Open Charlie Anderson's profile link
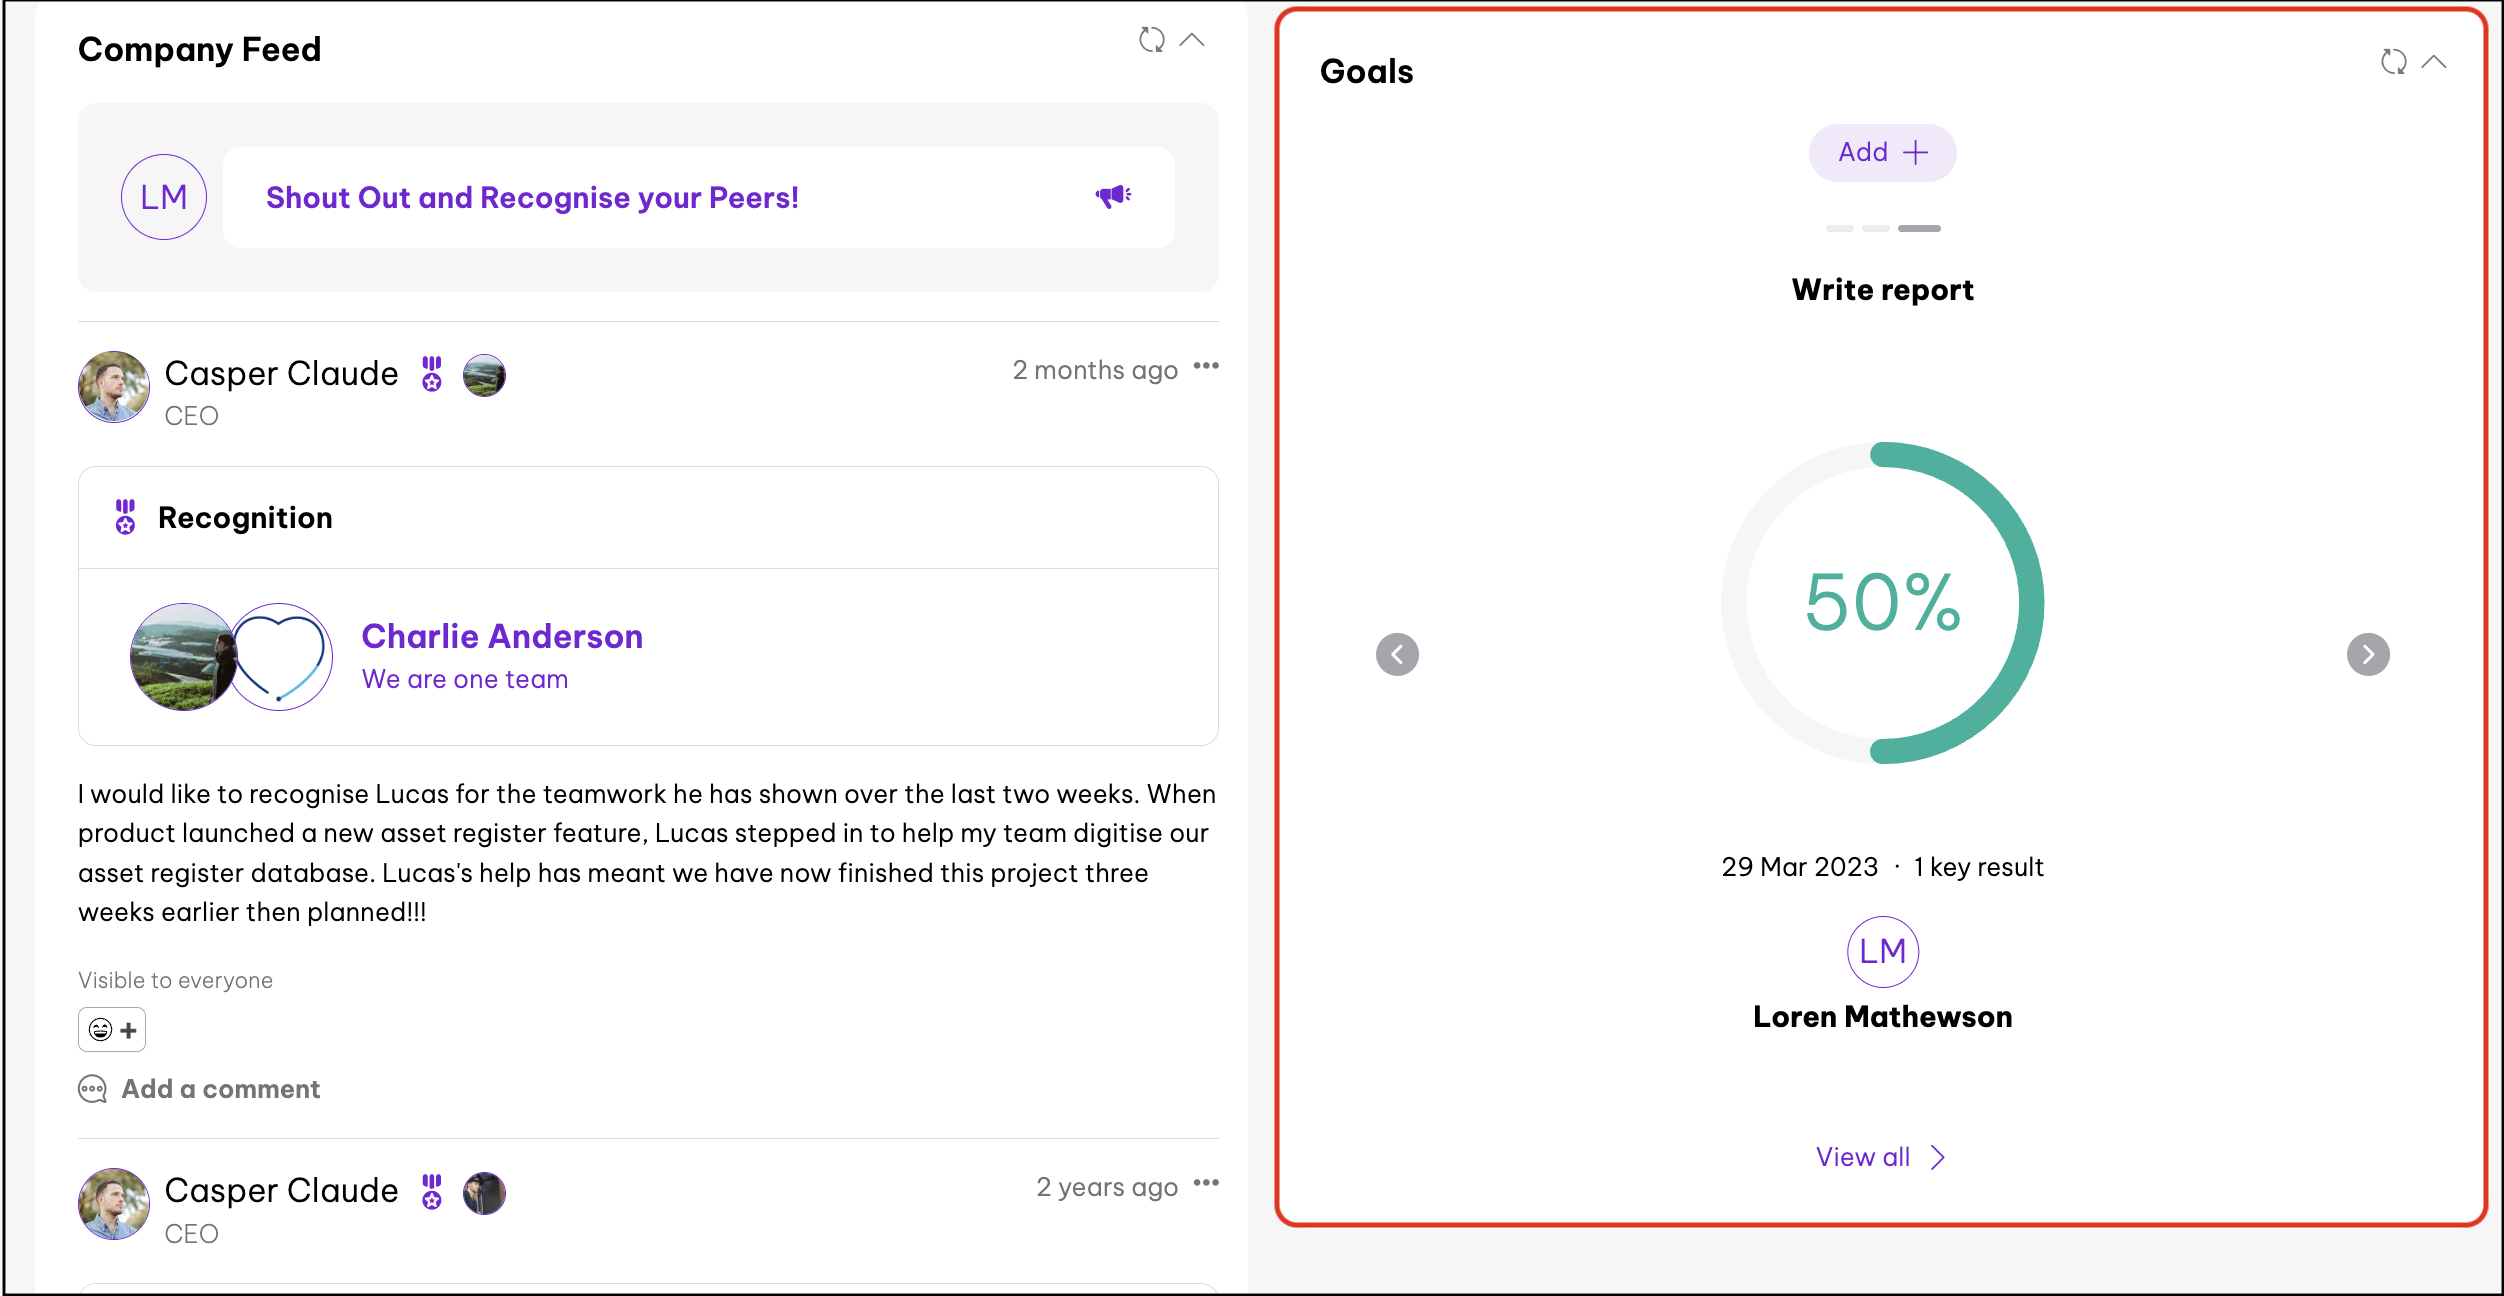This screenshot has height=1296, width=2504. tap(502, 636)
